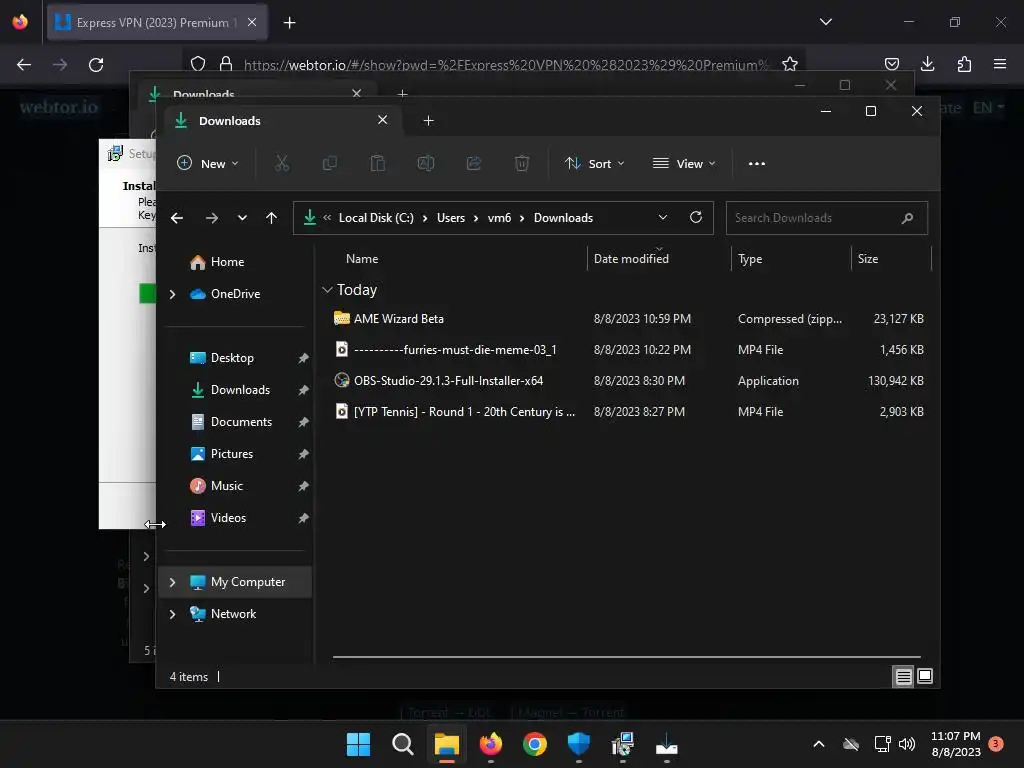
Task: Sort by Size column header
Action: pos(867,259)
